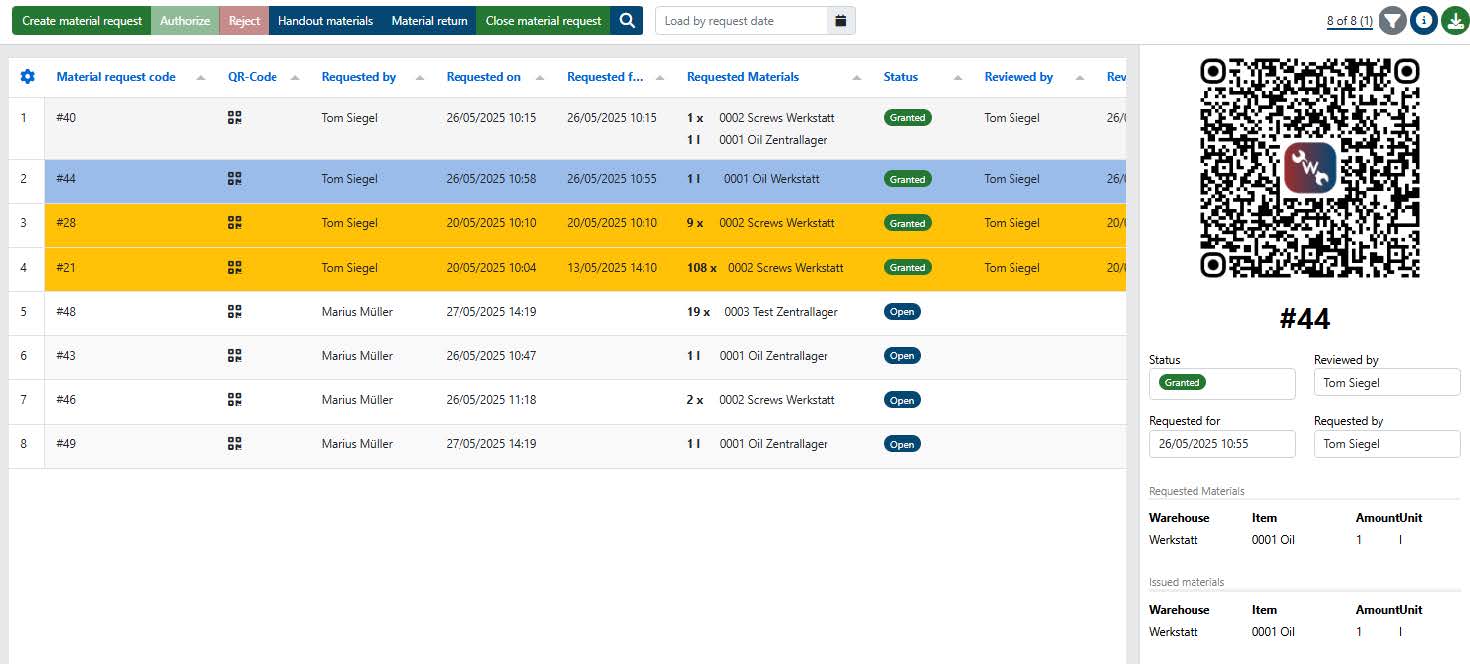Screen dimensions: 1470x664
Task: Select request code #44 cell
Action: tap(66, 179)
